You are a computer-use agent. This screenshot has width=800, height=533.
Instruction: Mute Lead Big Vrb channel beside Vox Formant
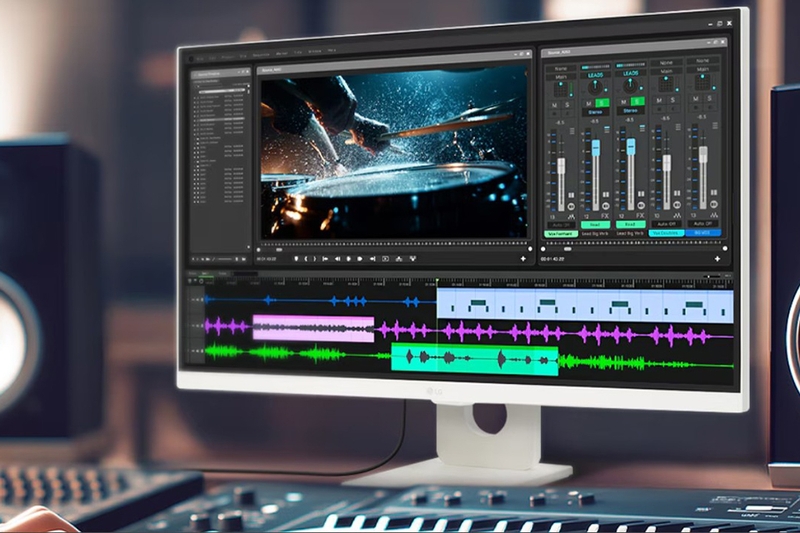589,104
